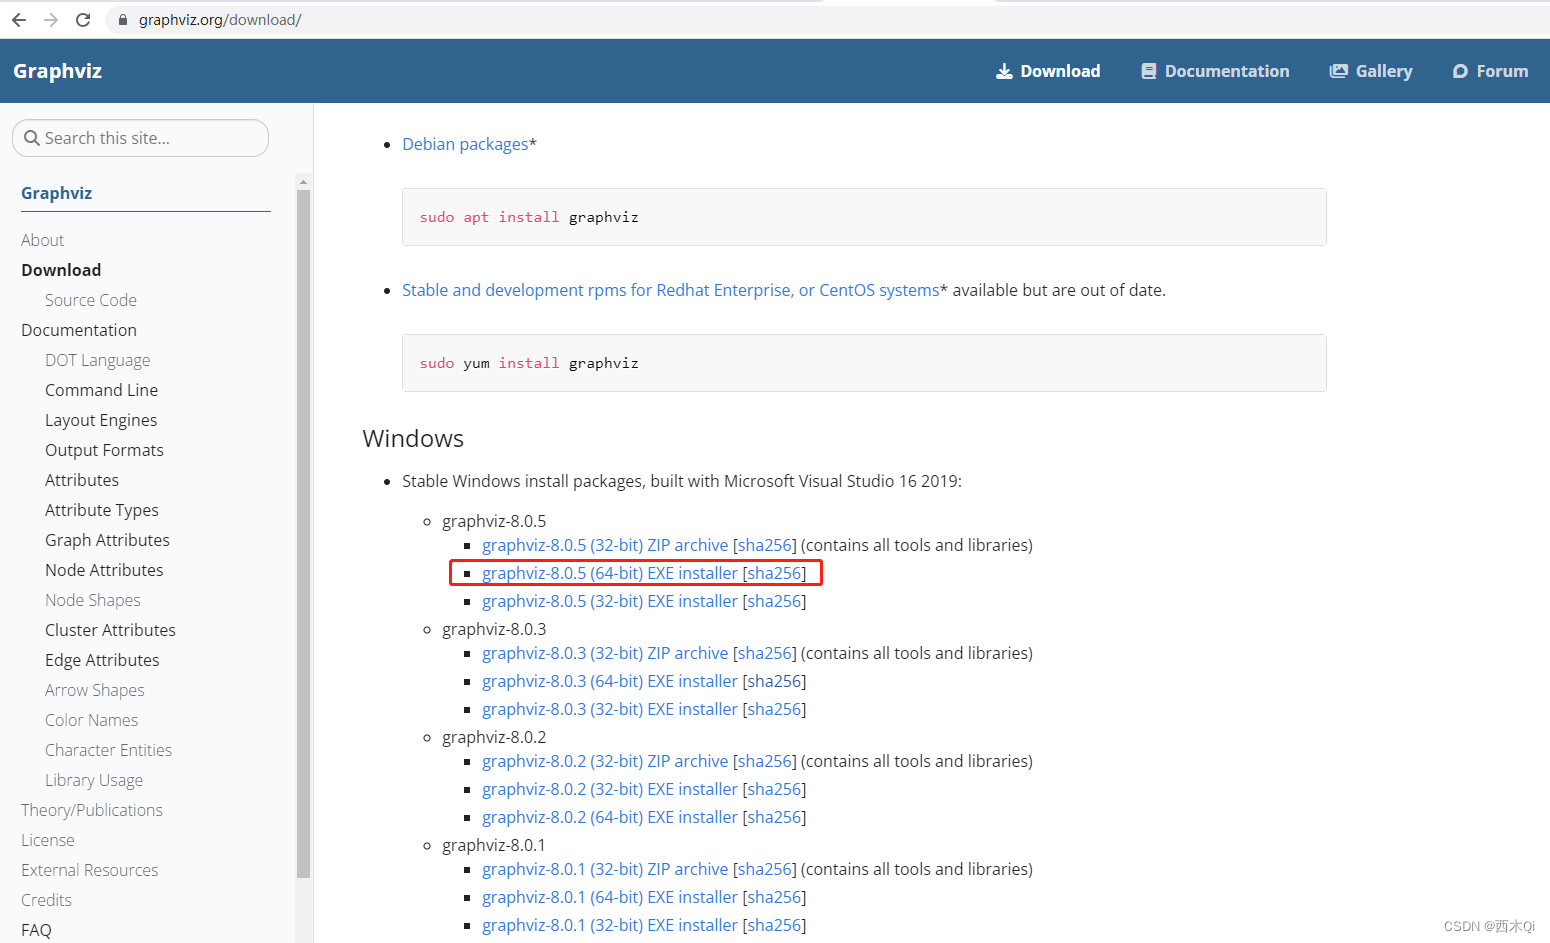Click the sudo apt install graphviz code block

(x=864, y=217)
